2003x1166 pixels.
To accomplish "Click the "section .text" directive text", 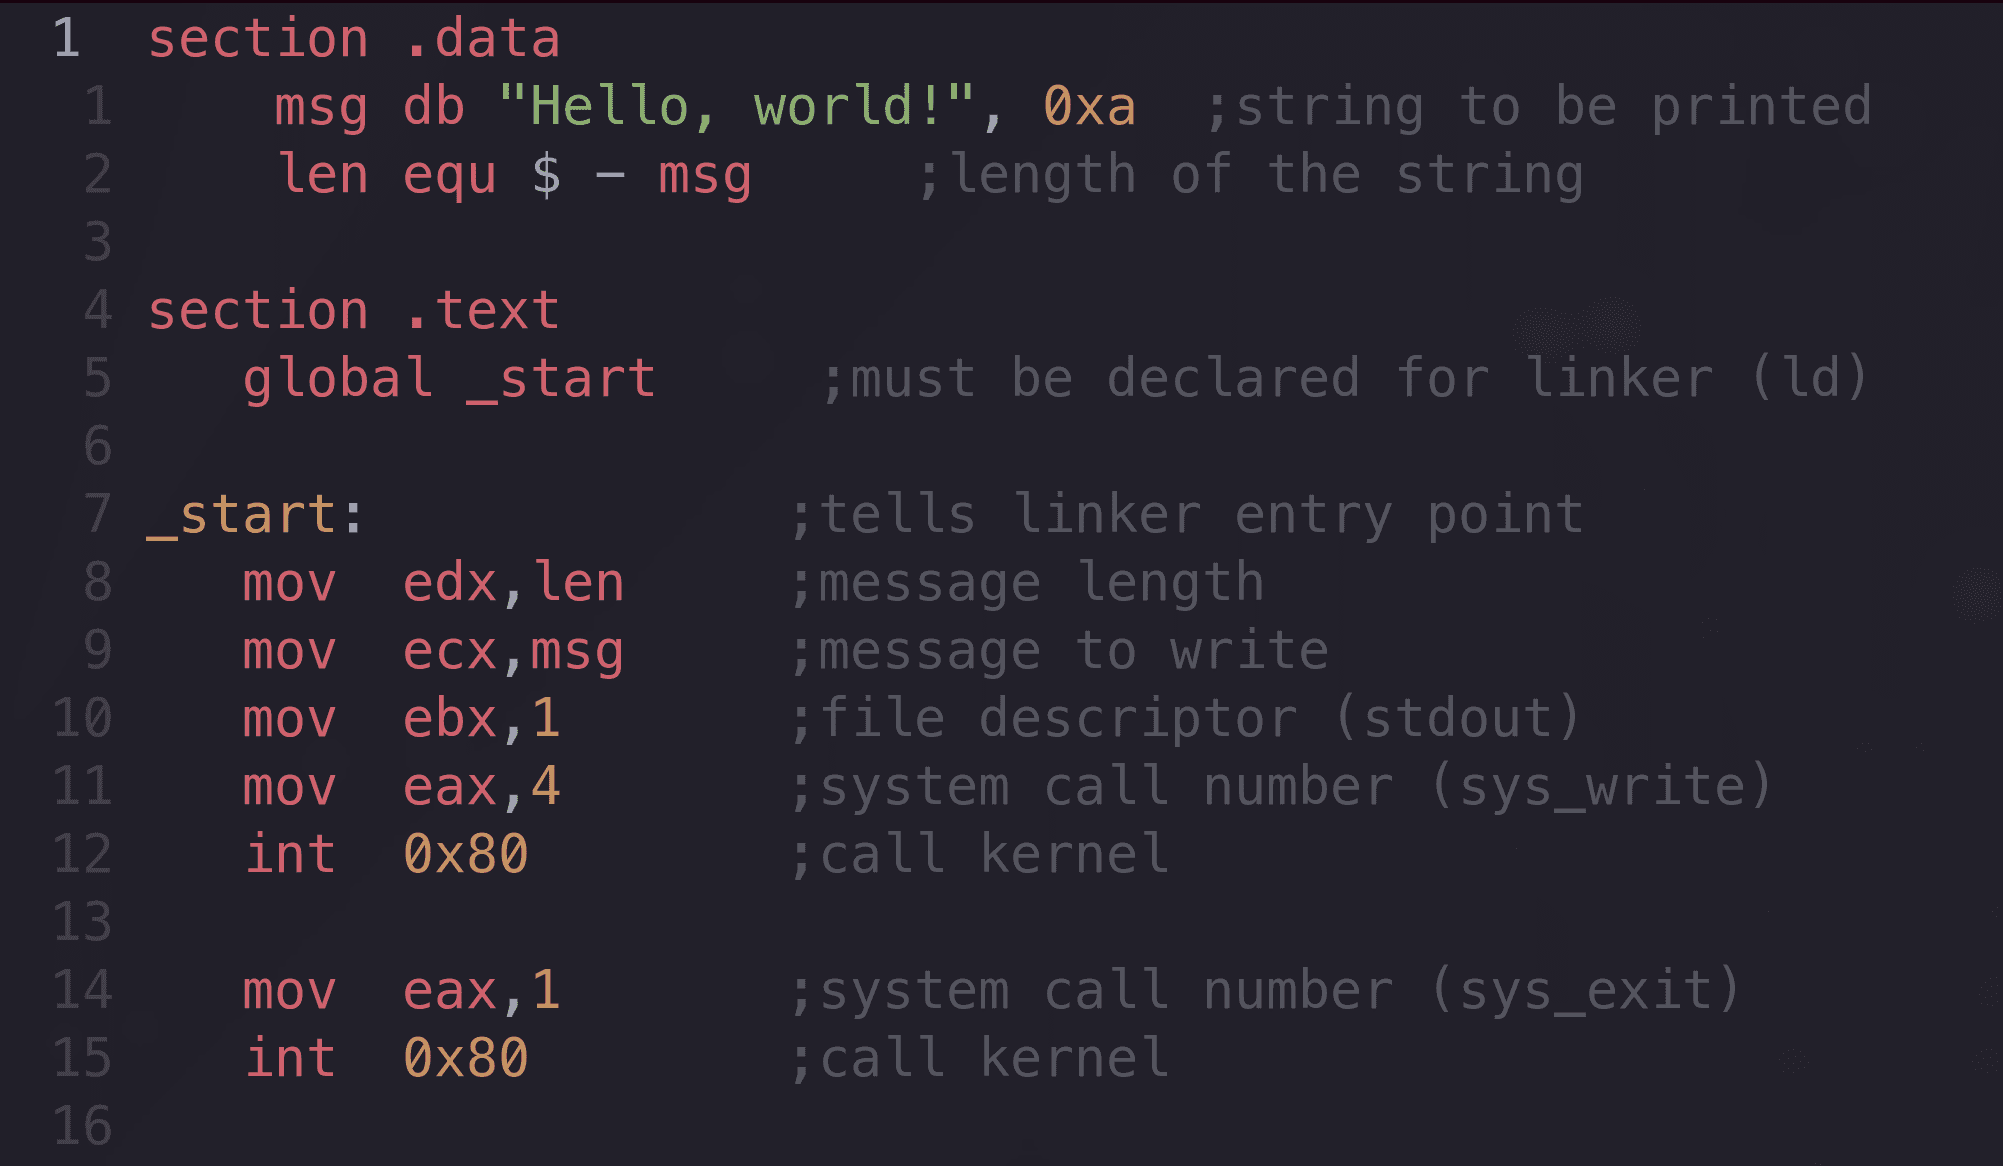I will (353, 311).
